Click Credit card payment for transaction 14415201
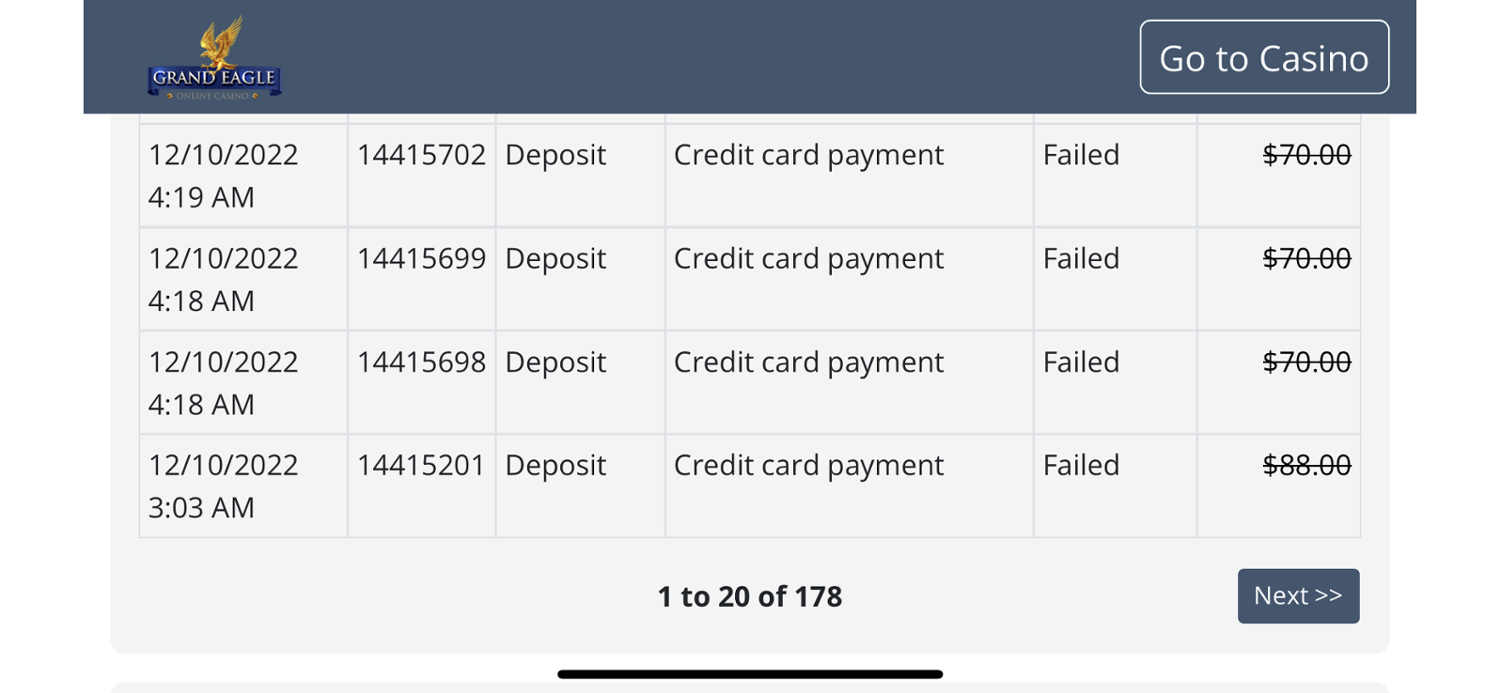 pos(808,465)
